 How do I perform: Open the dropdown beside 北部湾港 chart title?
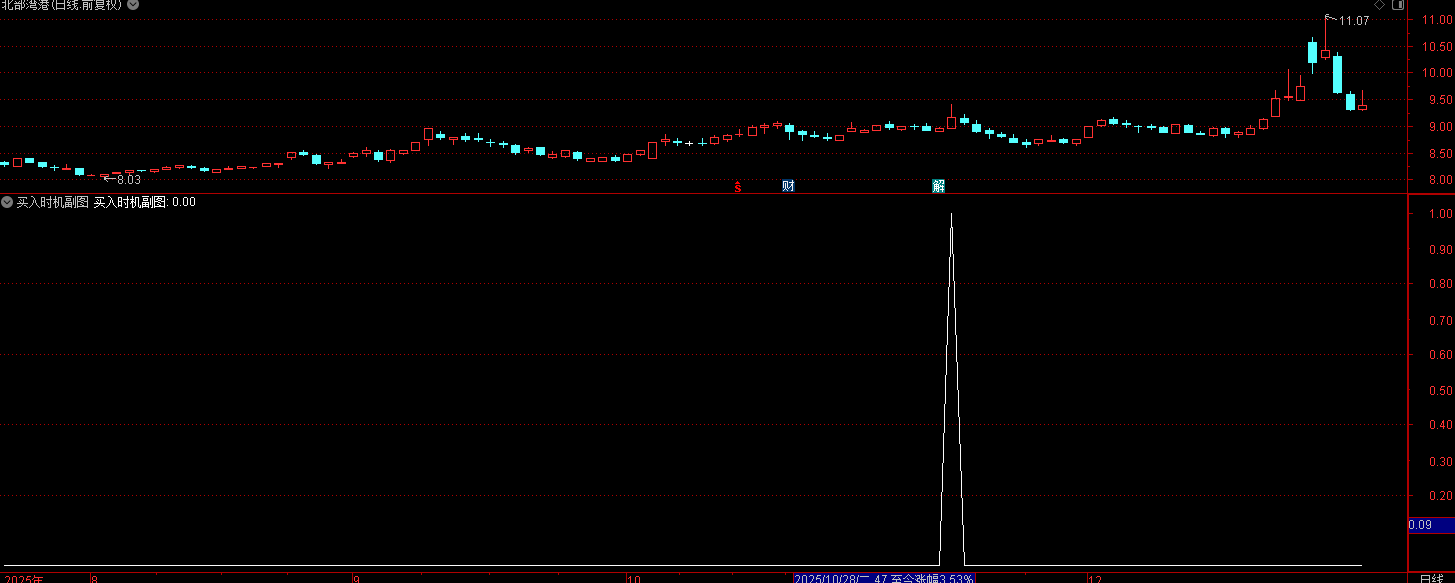(x=133, y=5)
